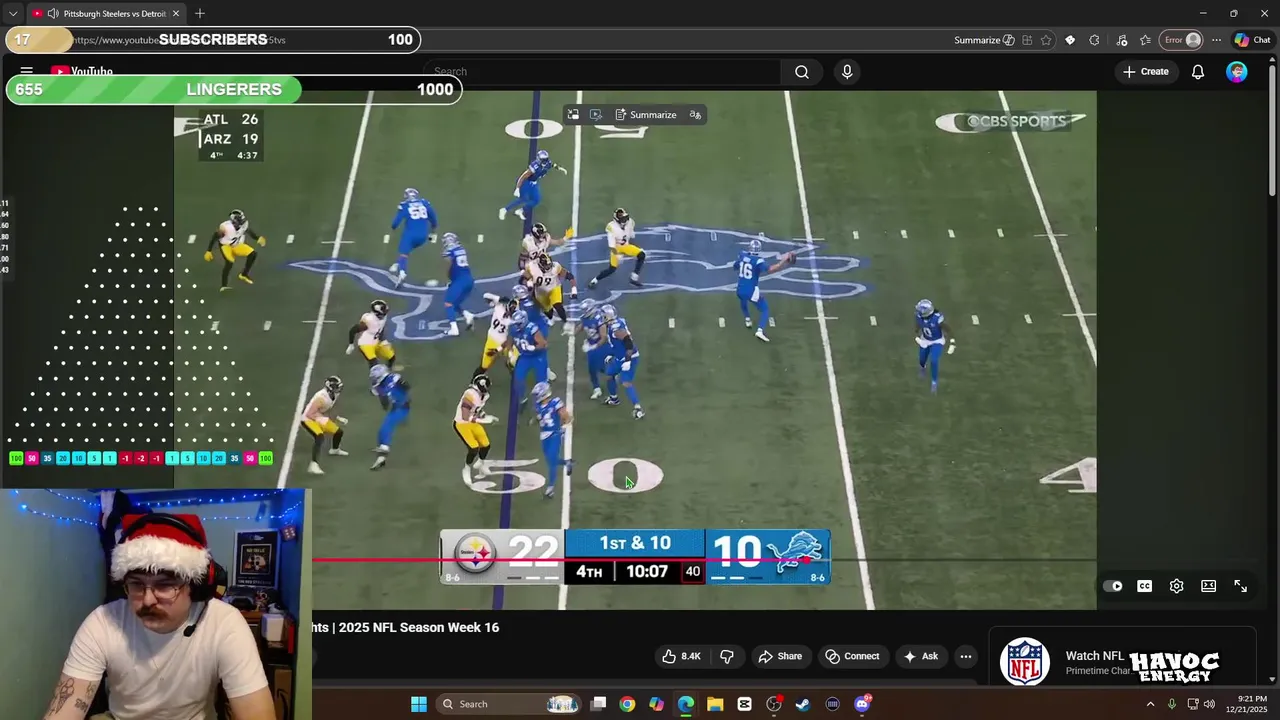
Task: Close the Pittsburgh Steelers vs Detroit tab
Action: (x=176, y=13)
